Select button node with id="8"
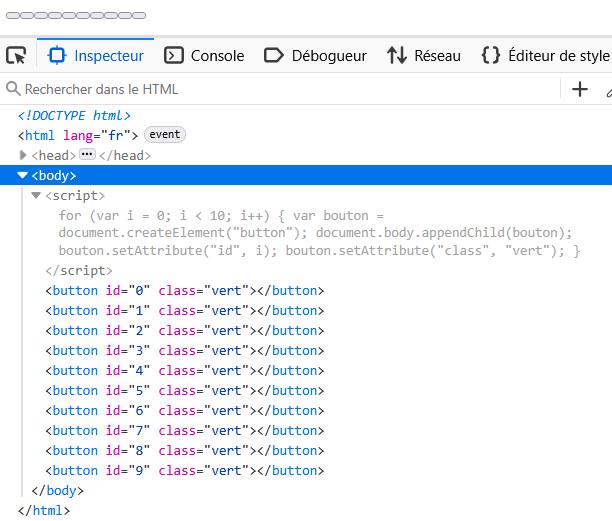612x521 pixels. [x=185, y=450]
